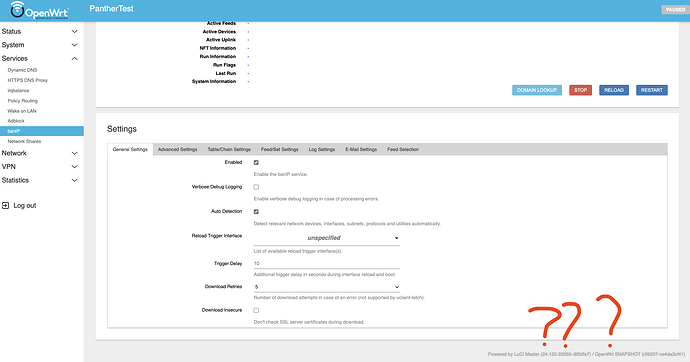Click the Log out icon
This screenshot has height=362, width=690.
tap(5, 205)
